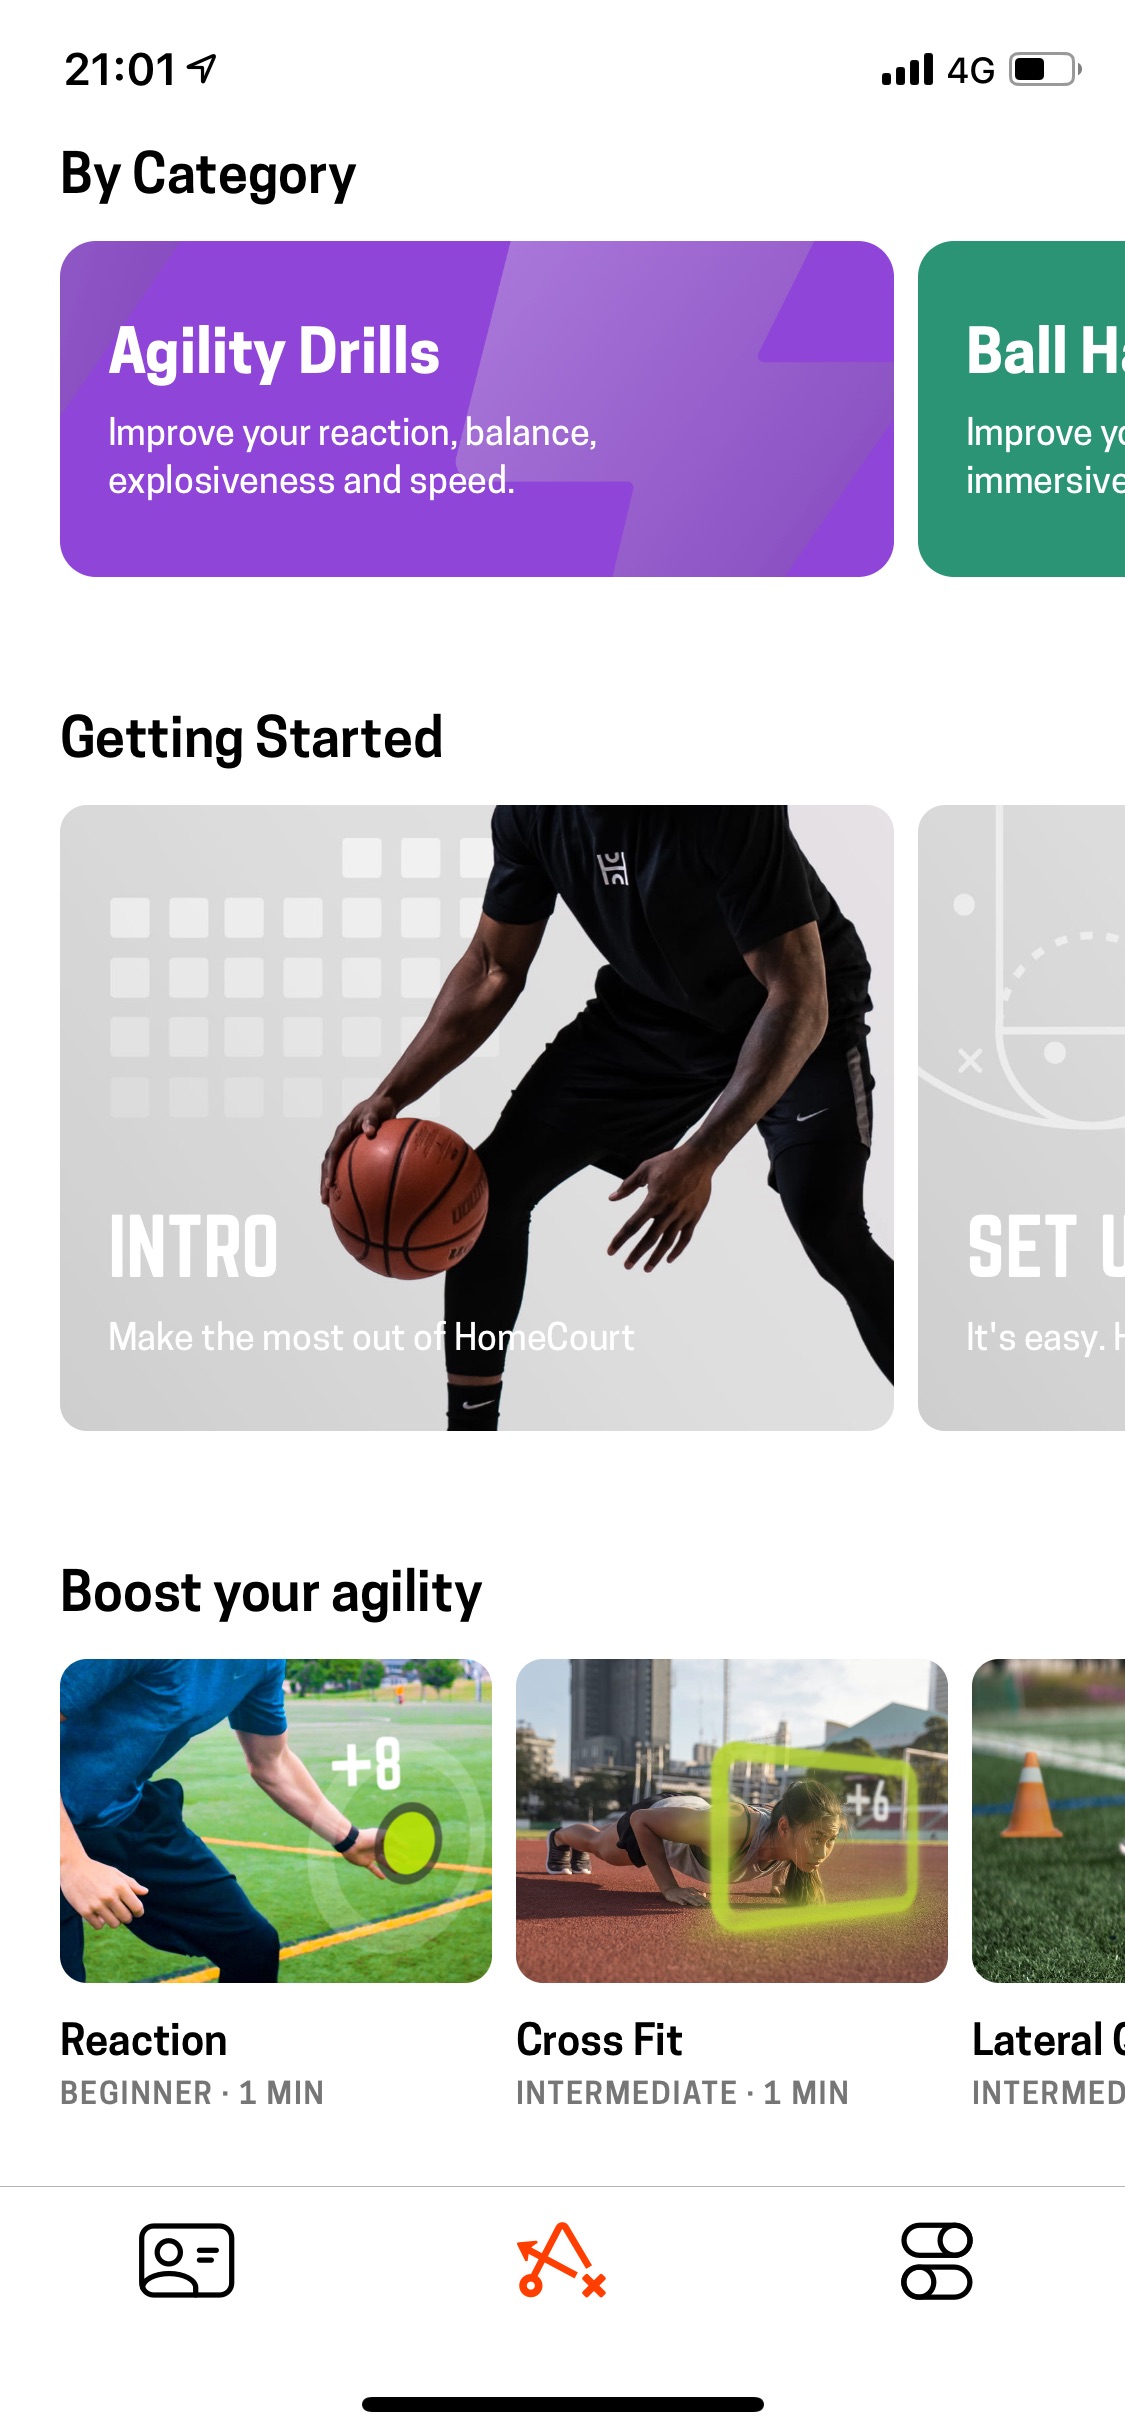Tap the Boost your agility heading

(271, 1593)
